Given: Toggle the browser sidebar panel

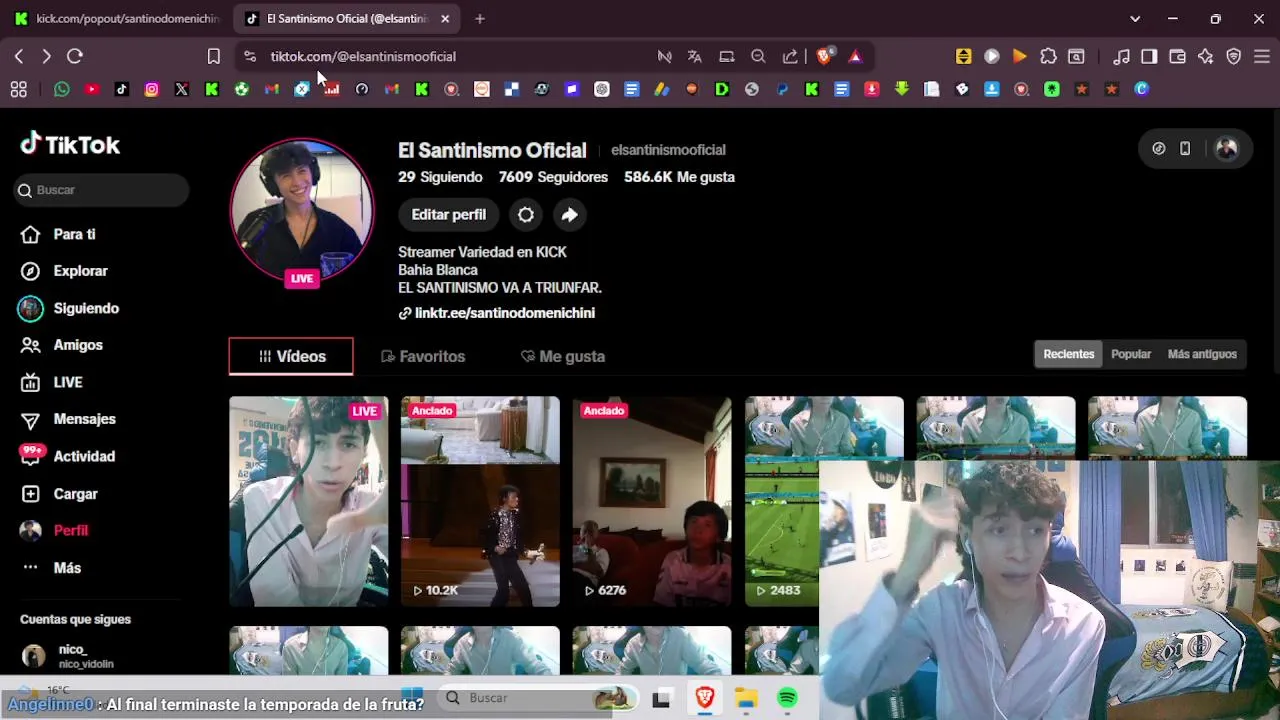Looking at the screenshot, I should point(1149,57).
